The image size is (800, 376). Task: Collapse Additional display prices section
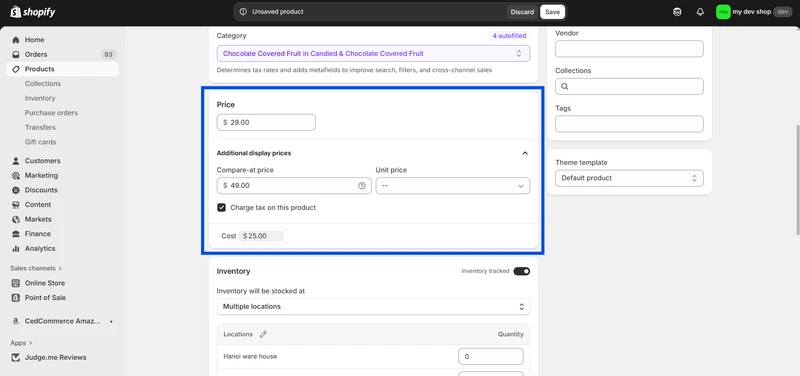[x=524, y=153]
